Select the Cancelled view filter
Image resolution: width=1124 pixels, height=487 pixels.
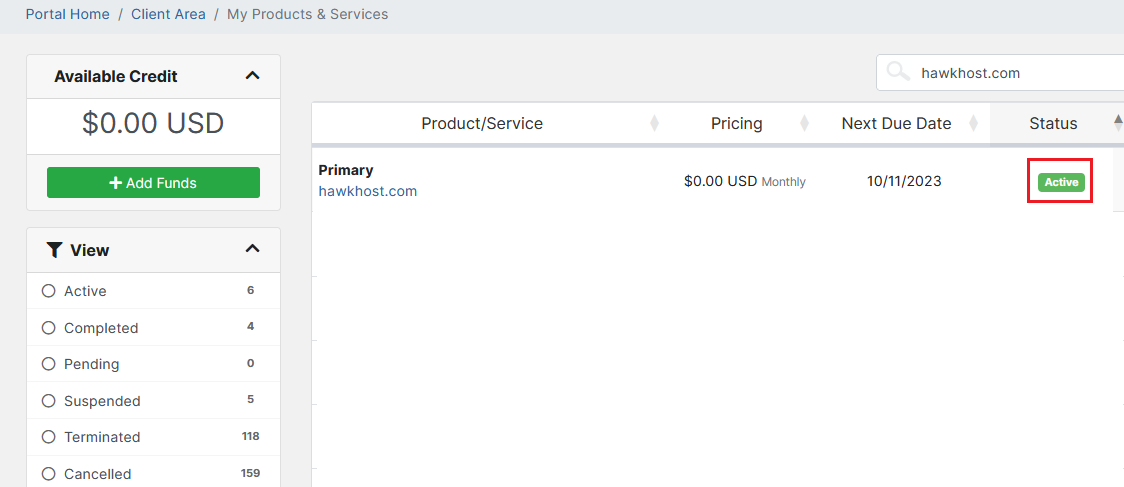48,474
